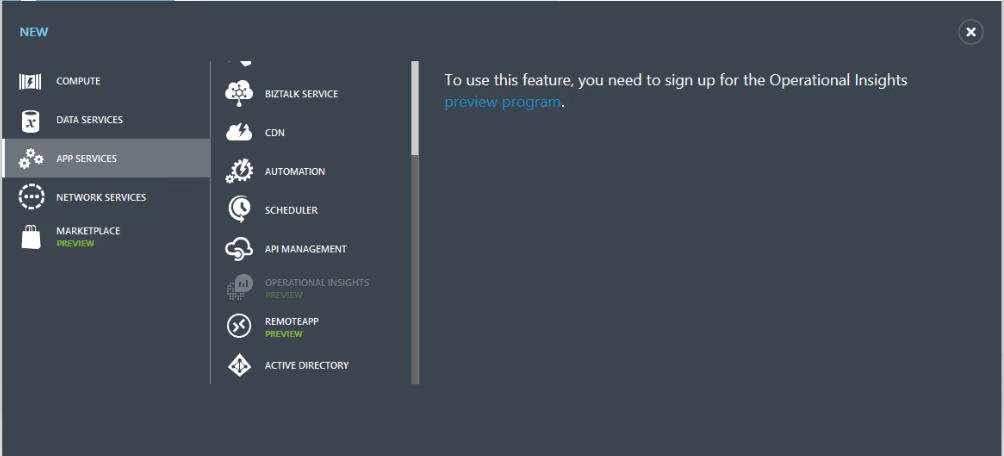Click the CDN cloud lightning icon
Image resolution: width=1004 pixels, height=456 pixels.
(x=239, y=132)
